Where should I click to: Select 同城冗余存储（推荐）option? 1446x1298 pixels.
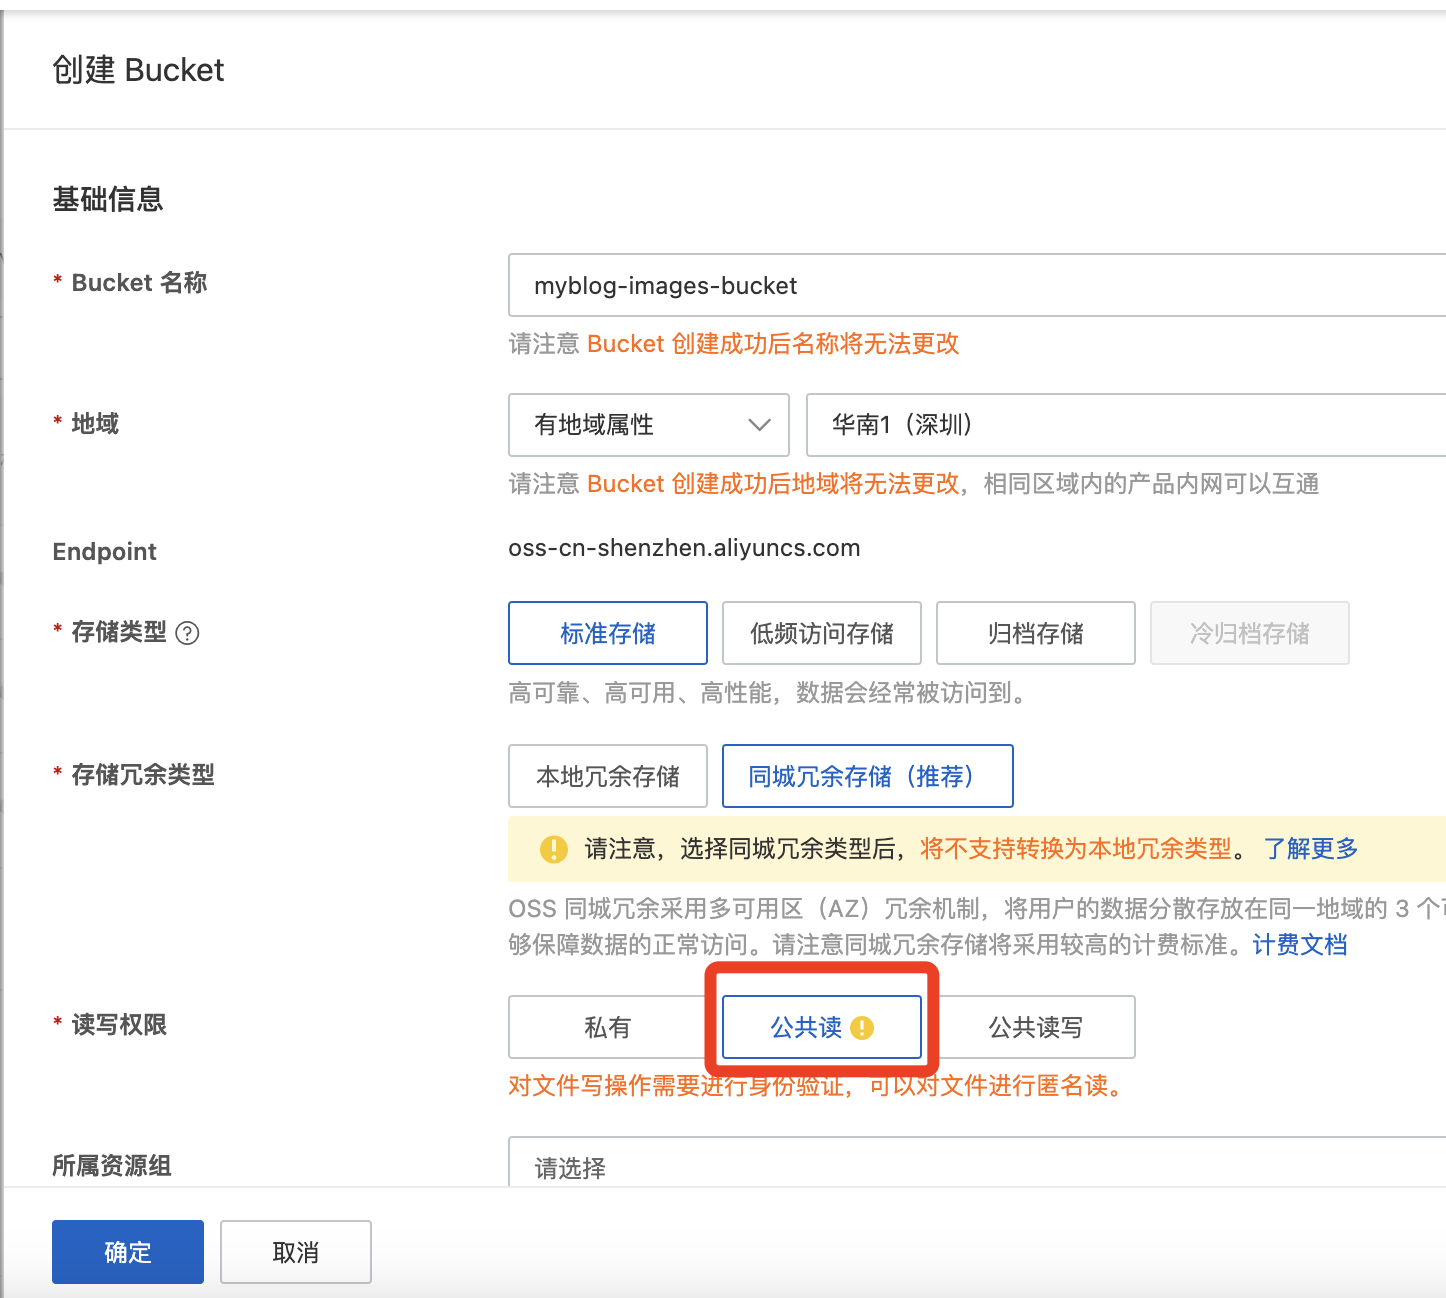tap(867, 776)
